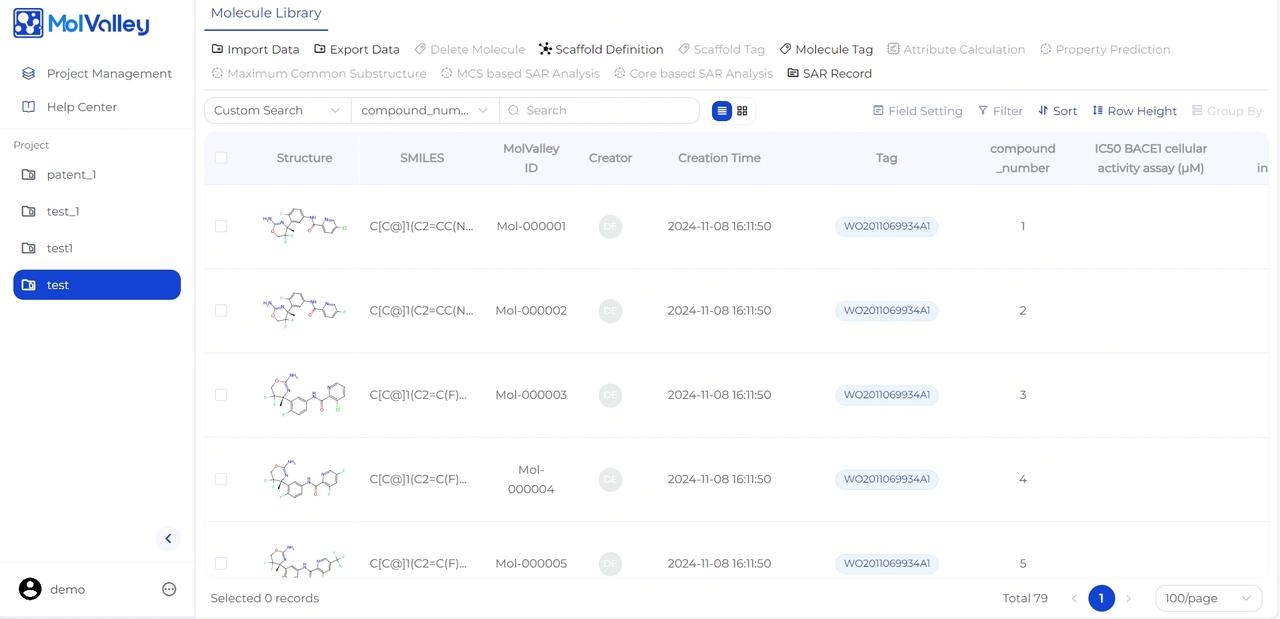This screenshot has width=1280, height=619.
Task: Open Scaffold Definition tool
Action: pos(600,49)
